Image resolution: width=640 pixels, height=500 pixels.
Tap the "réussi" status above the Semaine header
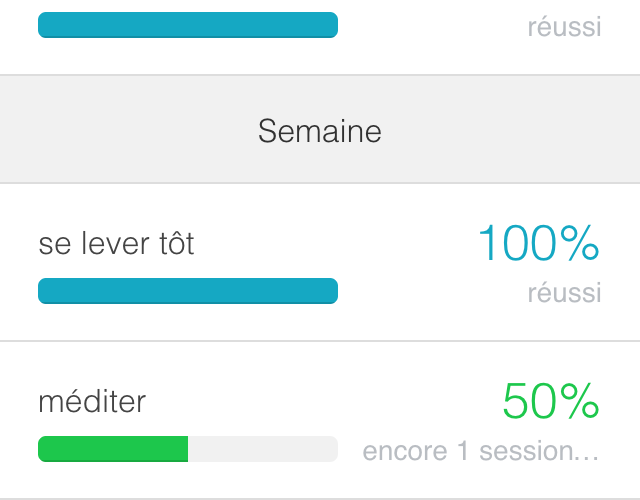coord(565,27)
